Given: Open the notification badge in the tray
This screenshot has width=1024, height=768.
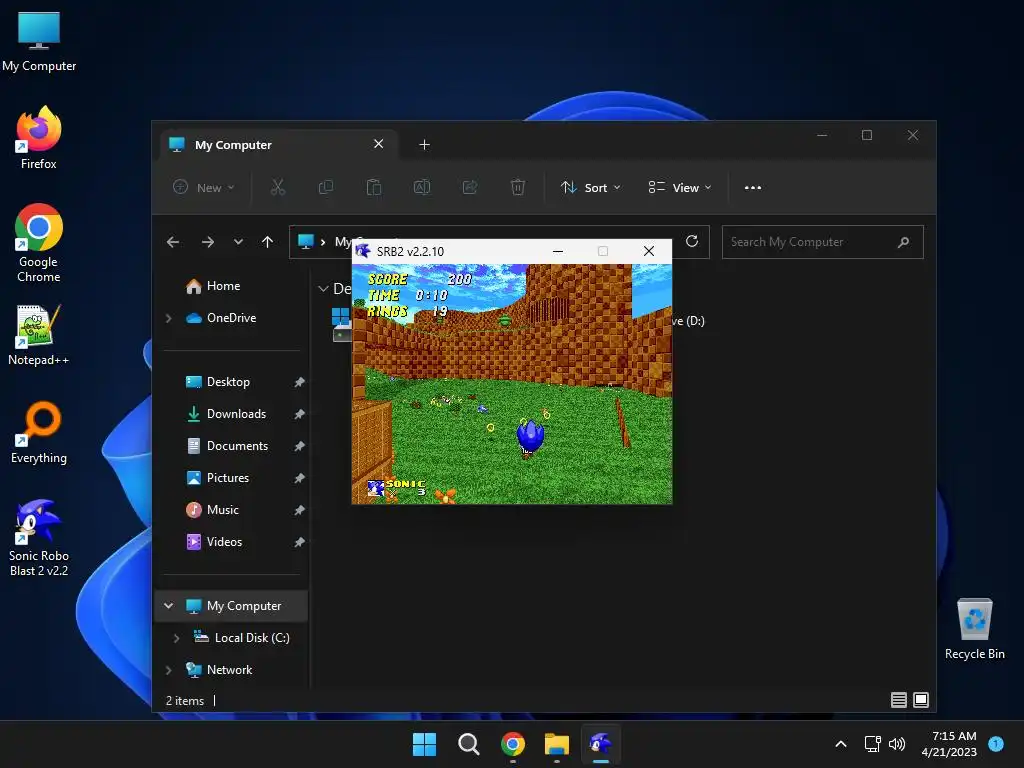Looking at the screenshot, I should click(996, 743).
